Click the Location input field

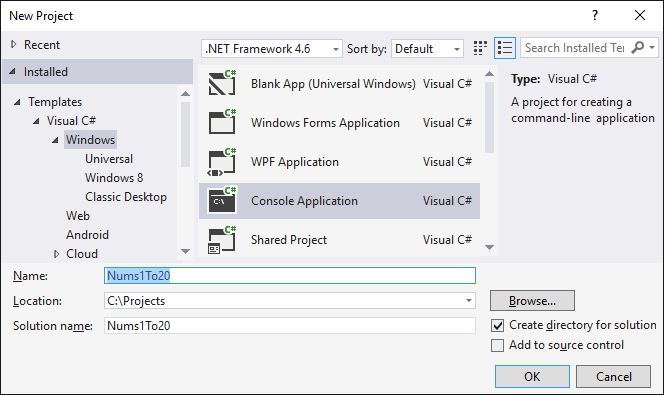pos(290,301)
